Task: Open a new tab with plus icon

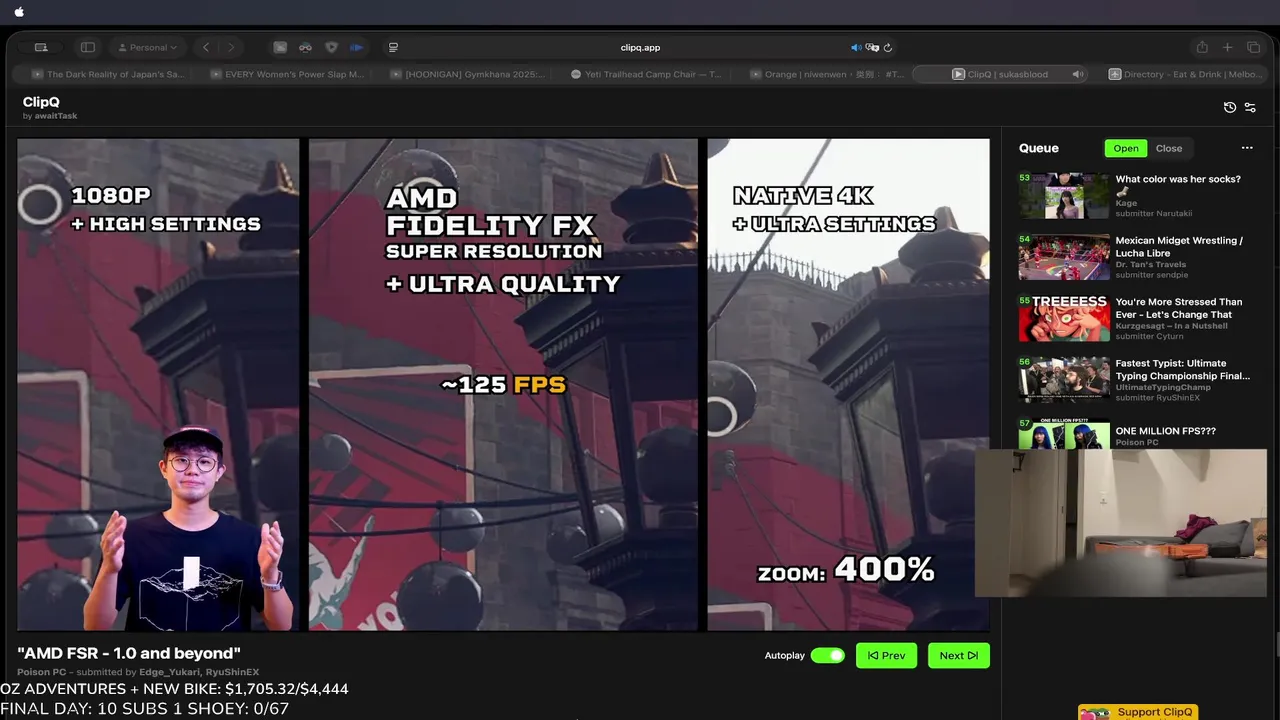Action: [1228, 47]
